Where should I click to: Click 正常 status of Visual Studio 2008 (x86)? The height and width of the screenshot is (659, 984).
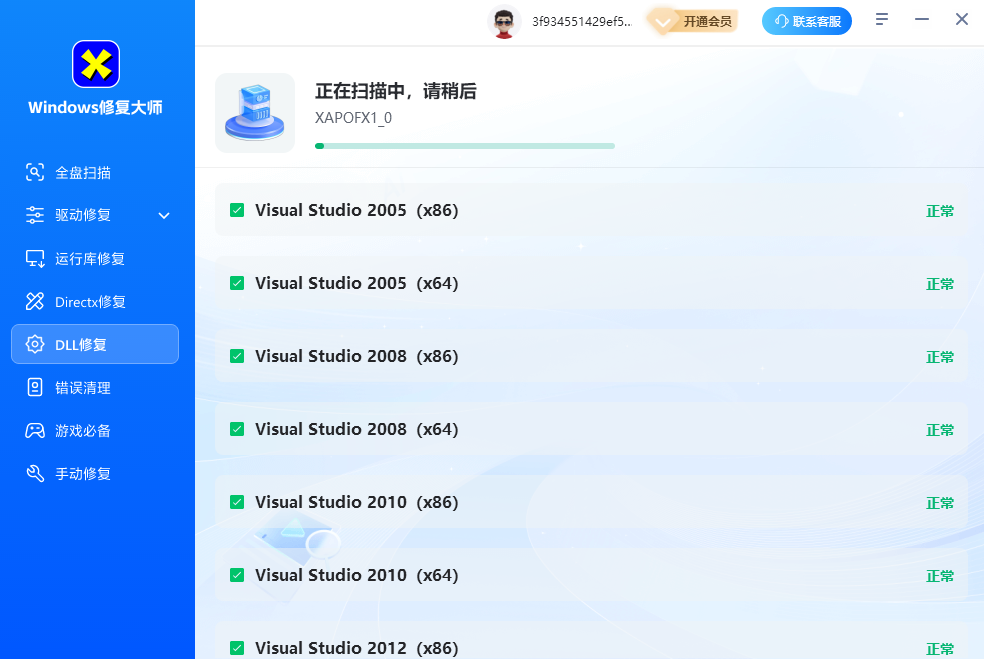coord(939,357)
